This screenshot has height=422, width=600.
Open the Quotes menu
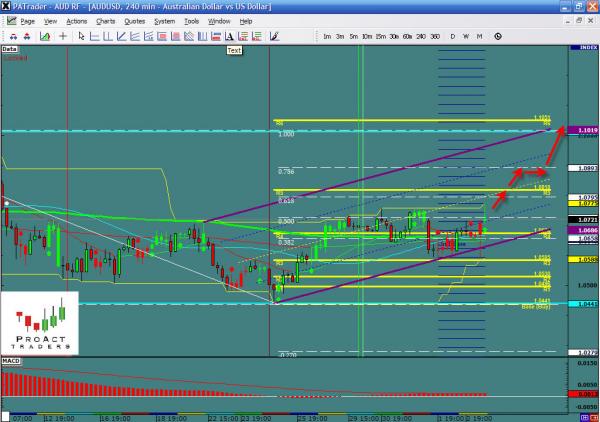pyautogui.click(x=134, y=20)
